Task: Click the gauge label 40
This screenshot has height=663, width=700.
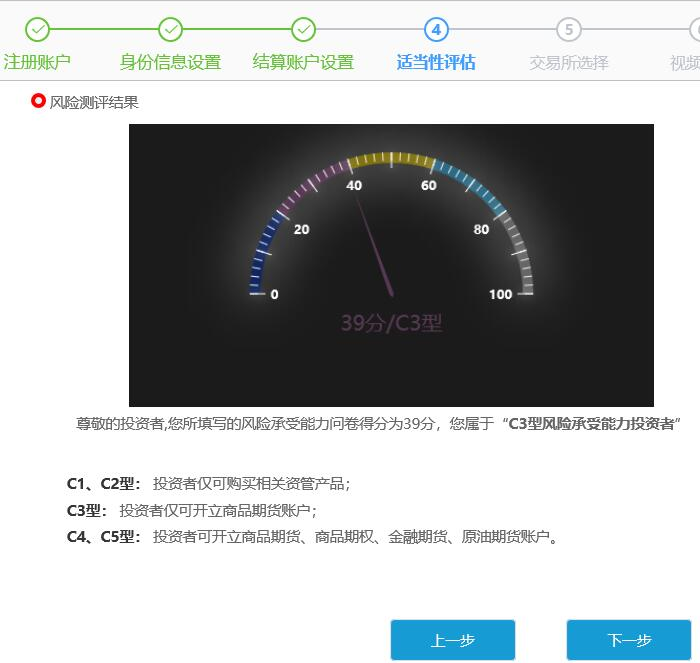Action: pyautogui.click(x=354, y=185)
